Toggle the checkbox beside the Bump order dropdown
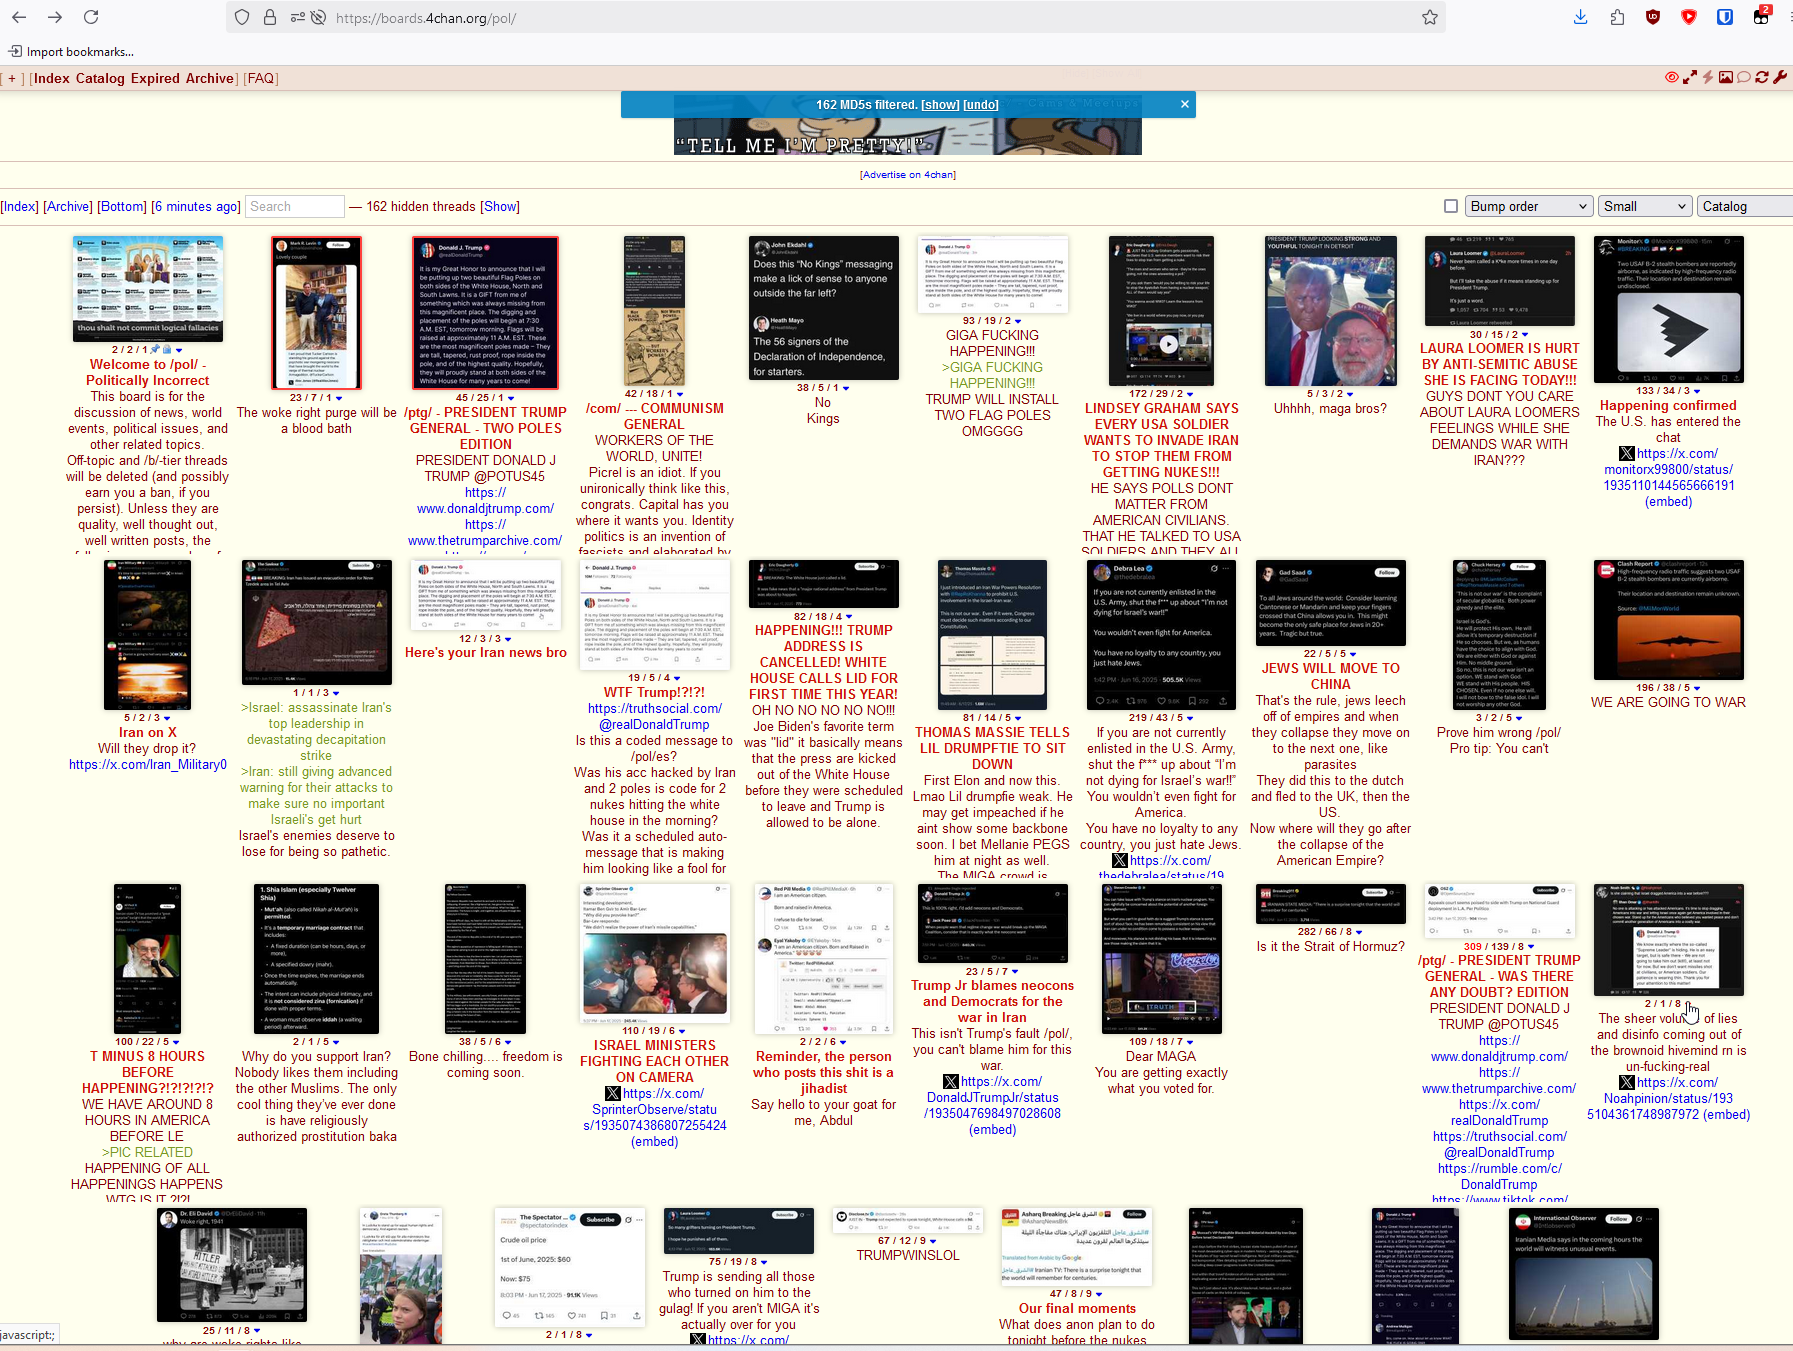The height and width of the screenshot is (1351, 1793). [x=1451, y=206]
